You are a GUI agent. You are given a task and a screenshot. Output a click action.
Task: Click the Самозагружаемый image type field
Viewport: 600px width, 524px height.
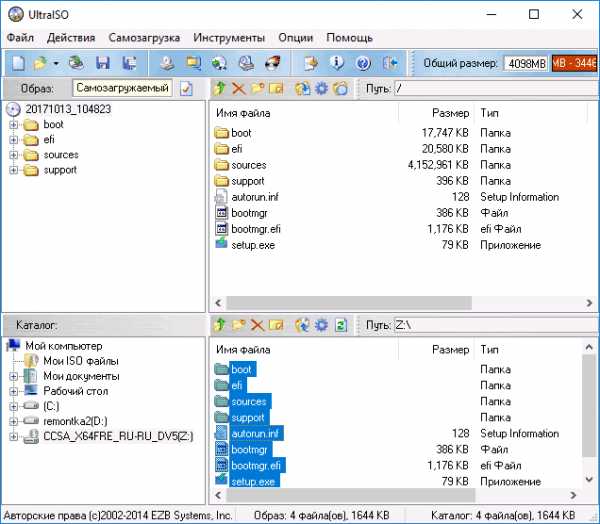(x=122, y=88)
